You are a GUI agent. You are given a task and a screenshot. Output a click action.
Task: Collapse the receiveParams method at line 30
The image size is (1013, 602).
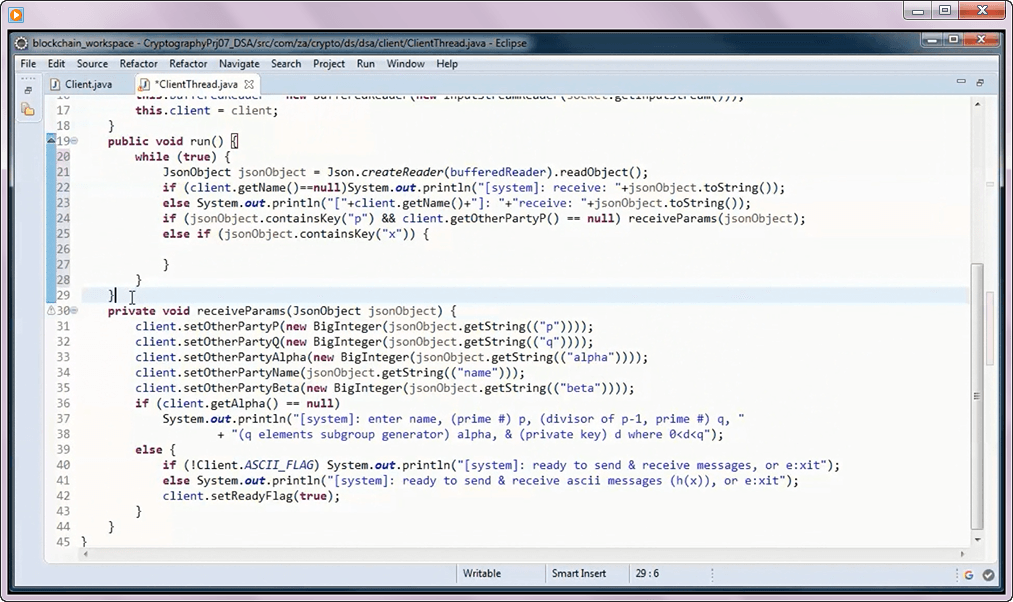point(74,311)
